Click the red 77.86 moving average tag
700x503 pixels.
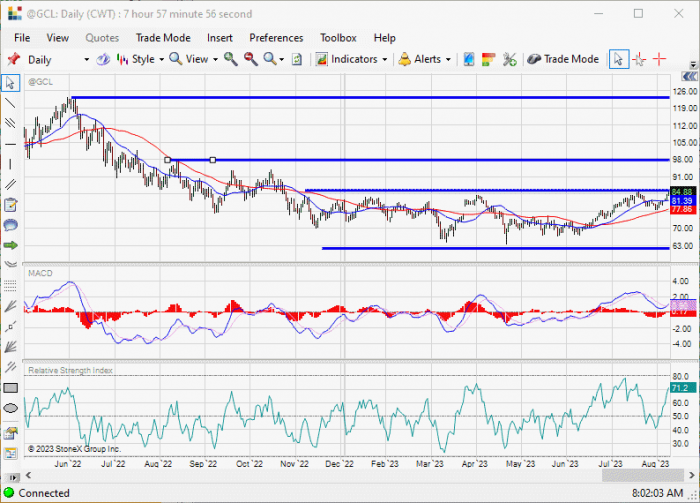tap(682, 209)
